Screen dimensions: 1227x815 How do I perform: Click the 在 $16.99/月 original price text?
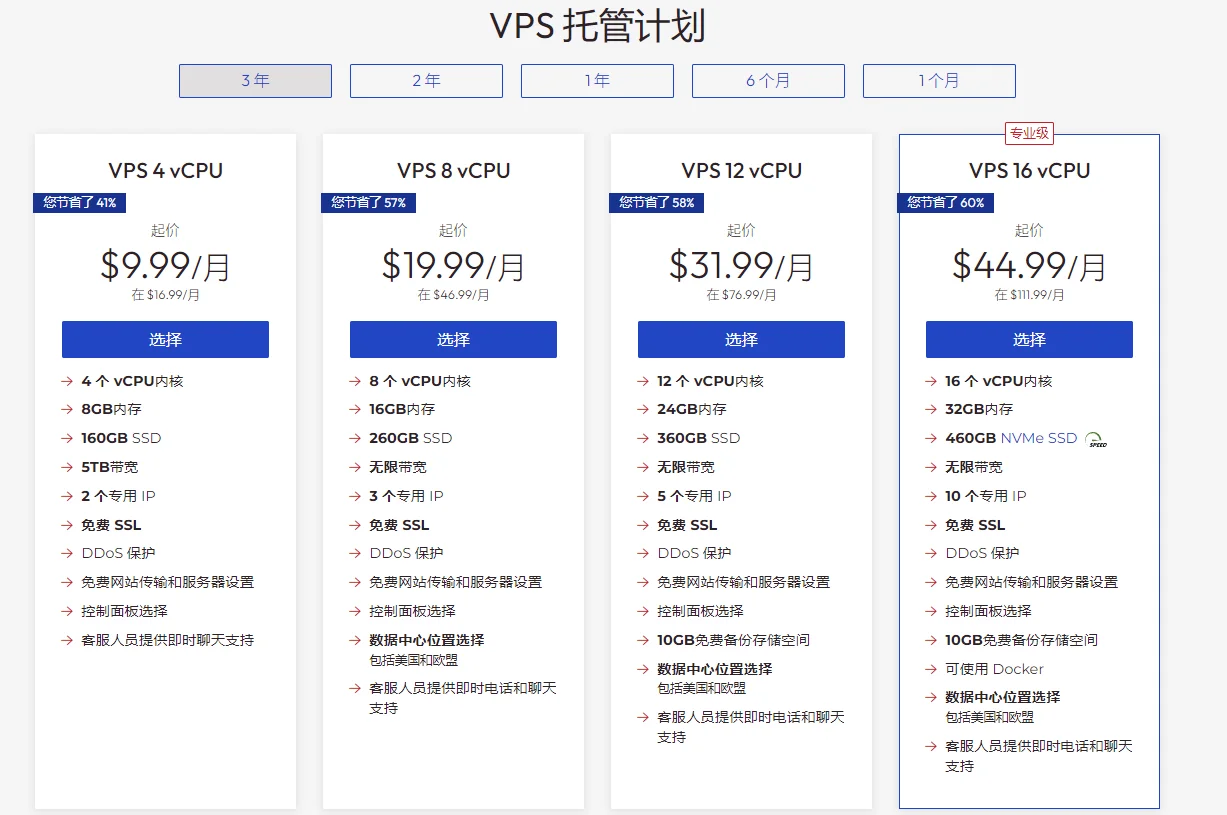[x=165, y=295]
